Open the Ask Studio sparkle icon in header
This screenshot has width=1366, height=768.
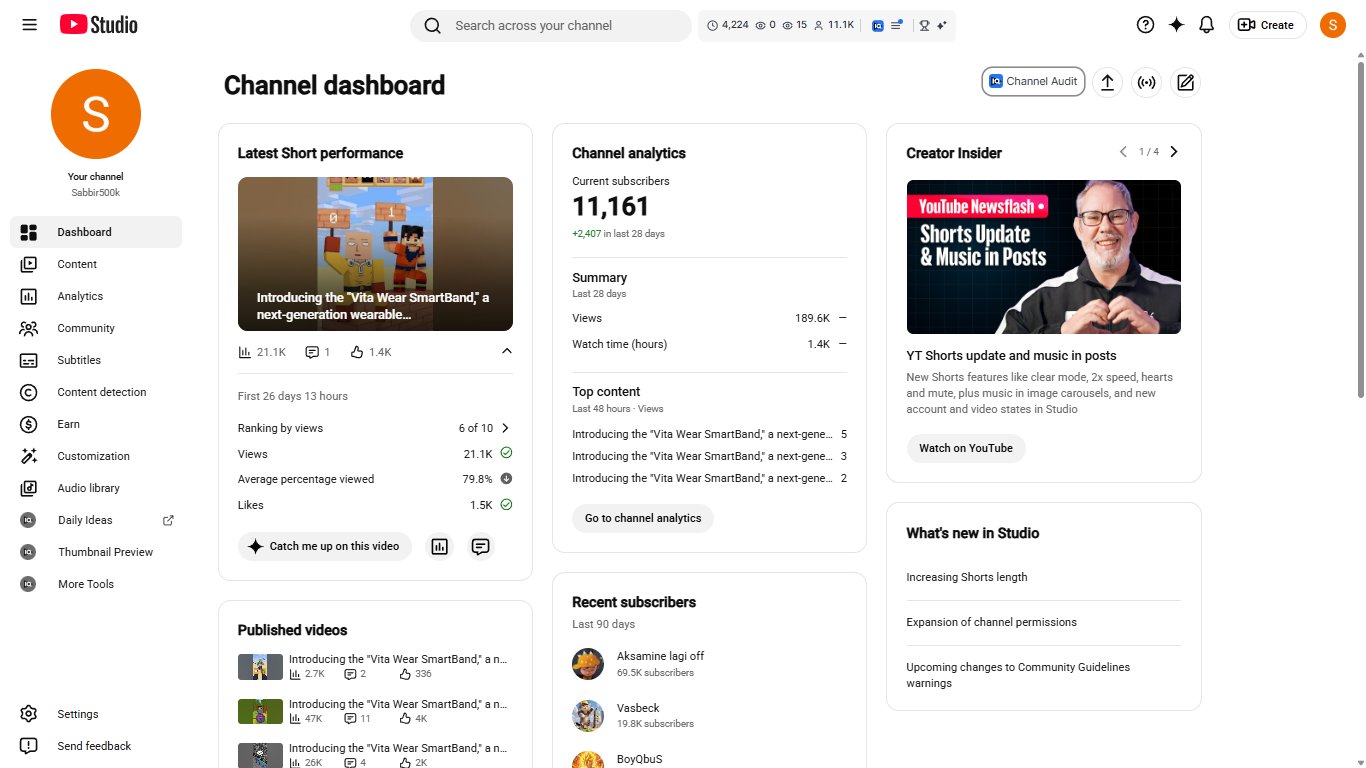point(1176,25)
